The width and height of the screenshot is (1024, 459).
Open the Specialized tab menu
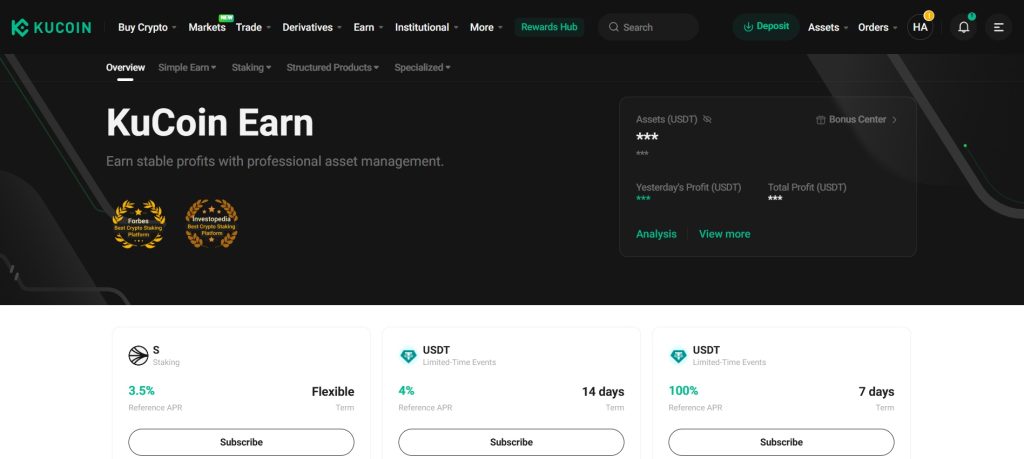(422, 67)
